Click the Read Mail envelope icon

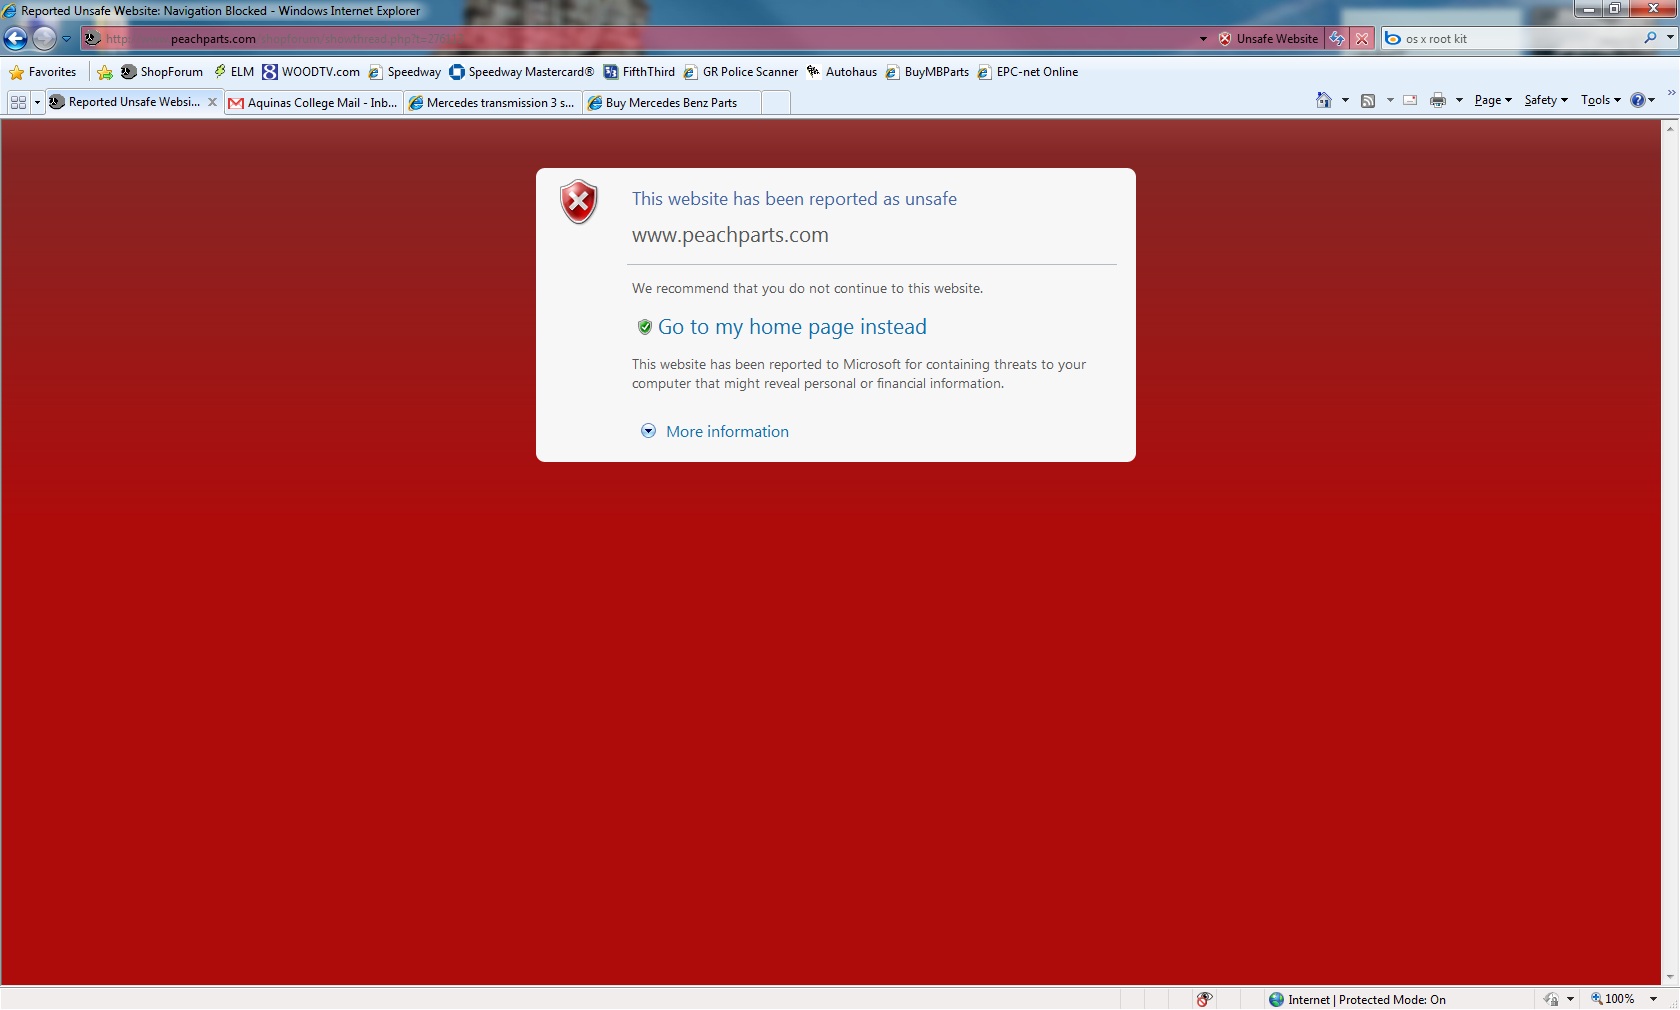click(1410, 100)
